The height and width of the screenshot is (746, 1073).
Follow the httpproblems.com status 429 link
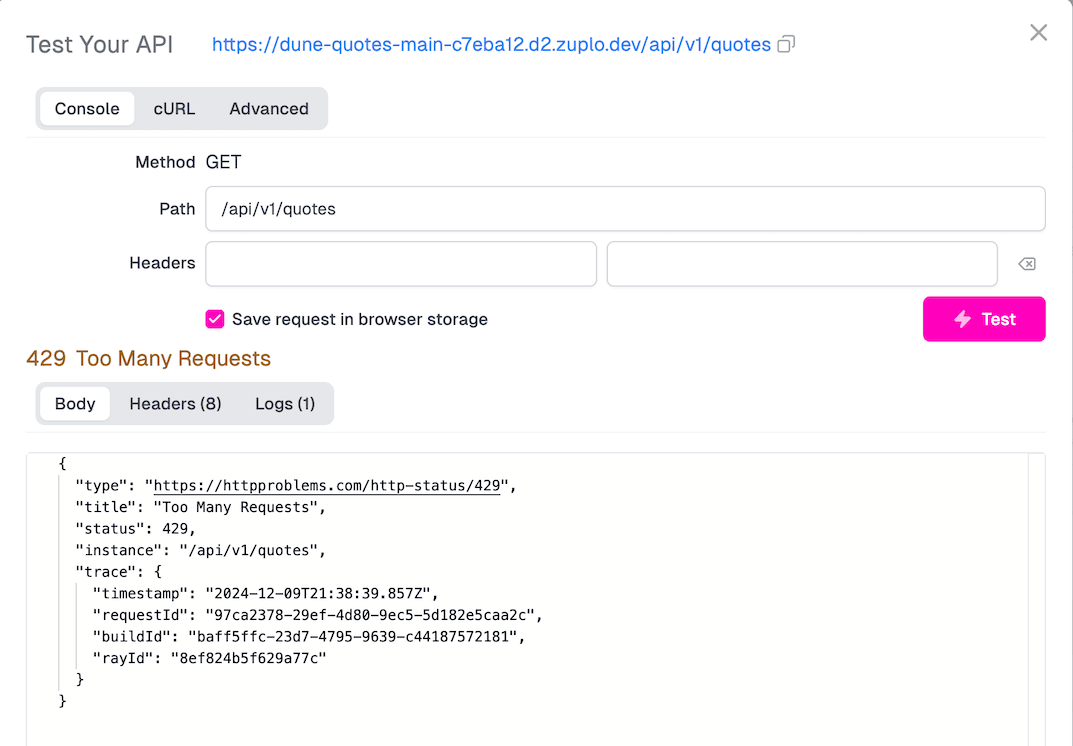(x=330, y=485)
